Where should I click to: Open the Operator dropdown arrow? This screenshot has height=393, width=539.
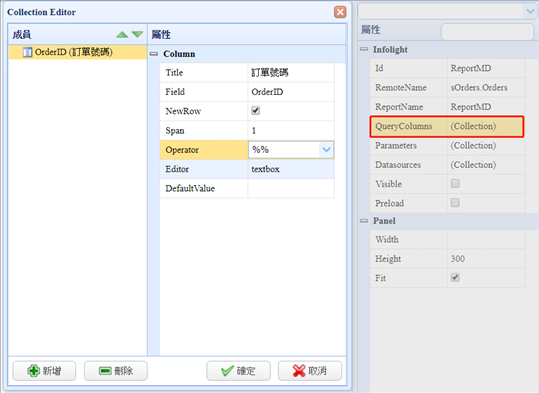pos(326,150)
